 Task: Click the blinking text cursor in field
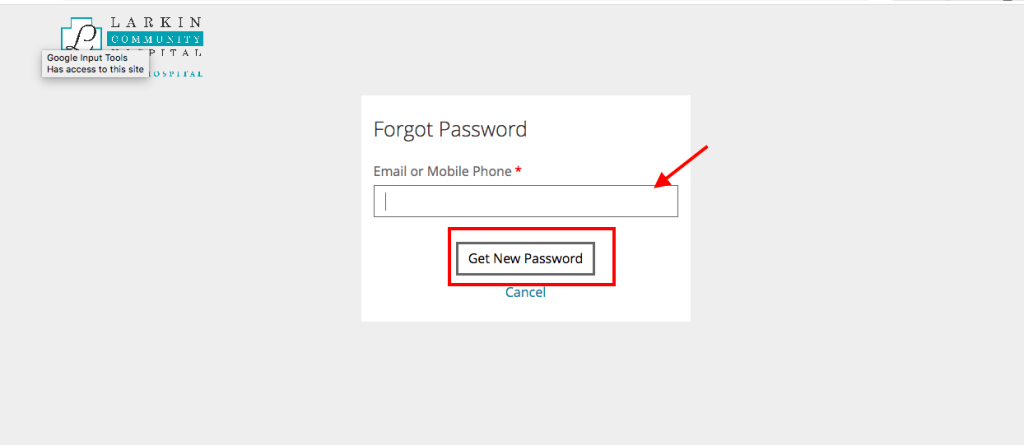click(386, 201)
